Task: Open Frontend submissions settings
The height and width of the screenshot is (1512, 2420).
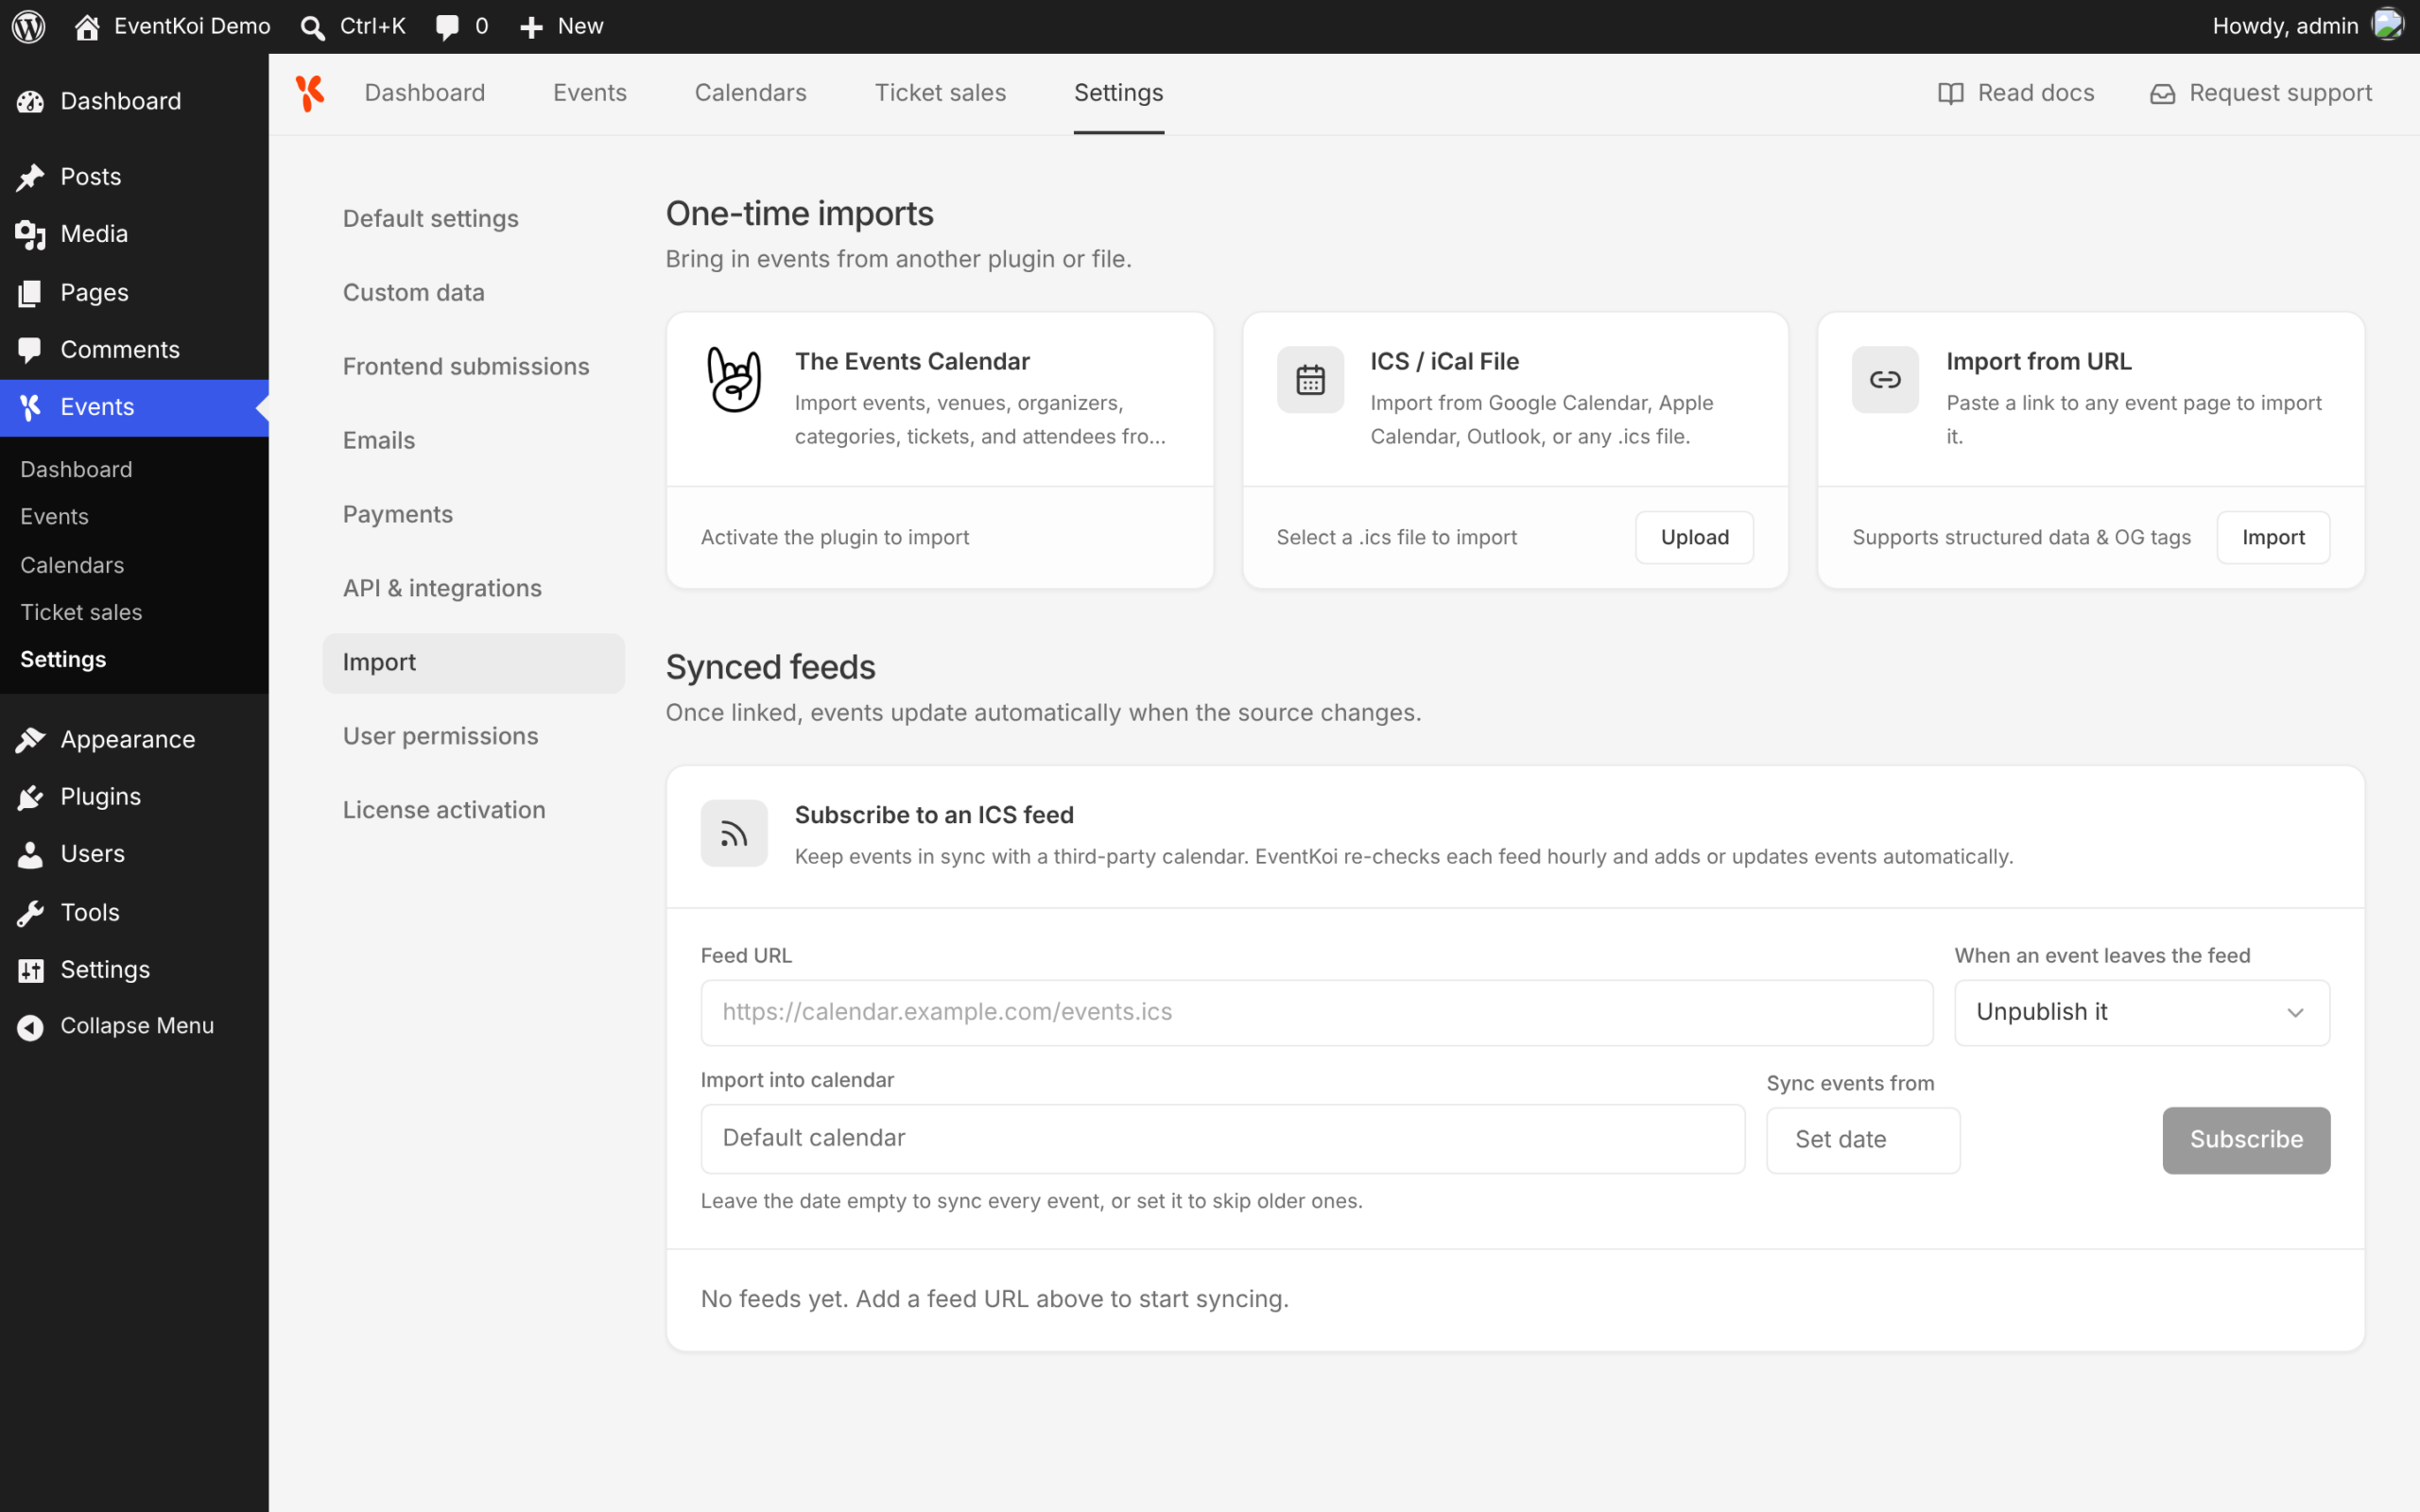Action: (473, 367)
